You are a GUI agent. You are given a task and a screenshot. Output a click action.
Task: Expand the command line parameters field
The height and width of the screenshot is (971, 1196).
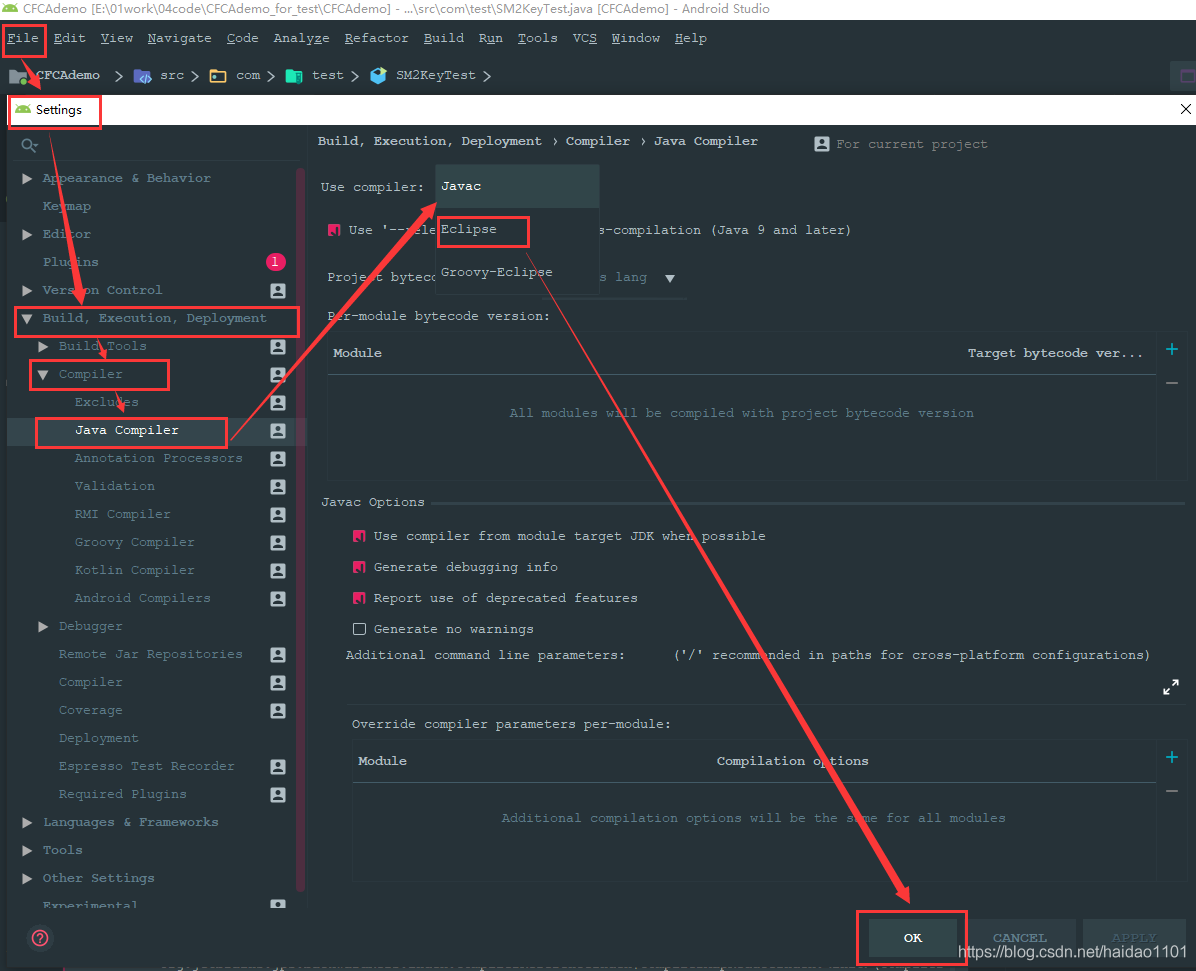(x=1171, y=687)
